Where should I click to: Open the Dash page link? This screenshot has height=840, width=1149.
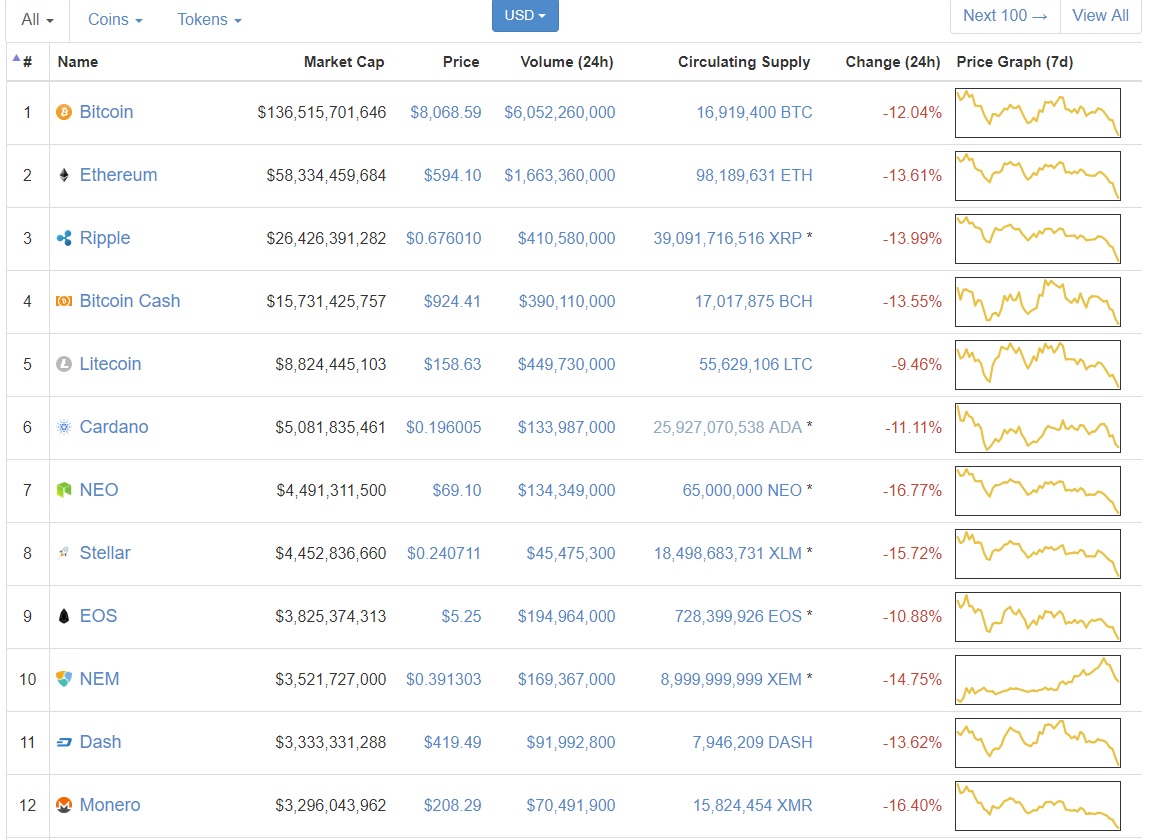click(x=100, y=742)
